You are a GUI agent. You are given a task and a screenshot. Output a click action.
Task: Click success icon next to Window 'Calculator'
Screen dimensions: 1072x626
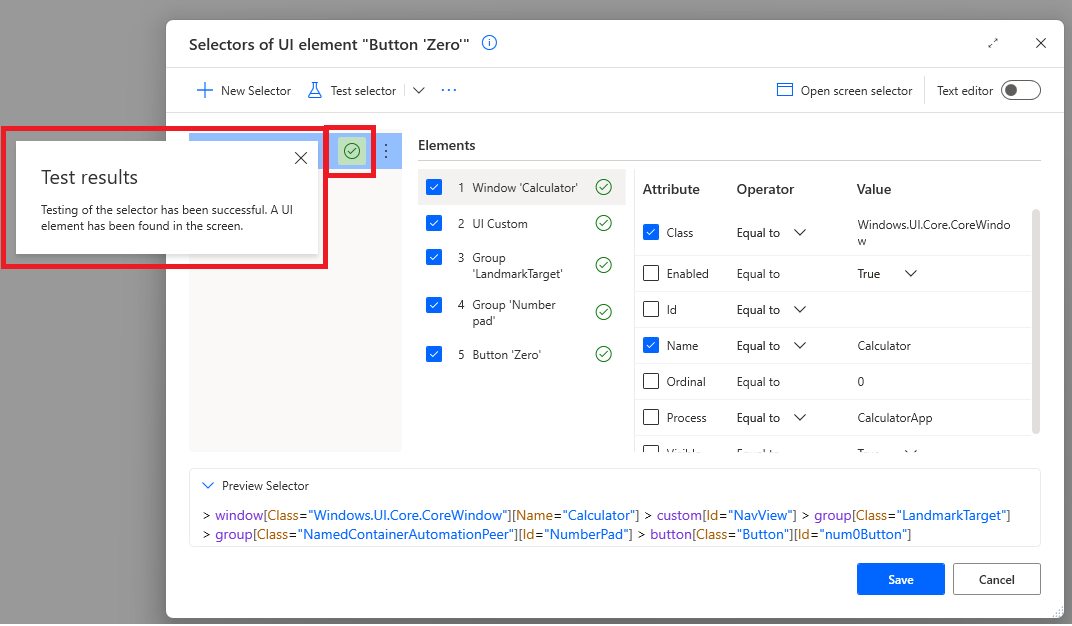604,187
